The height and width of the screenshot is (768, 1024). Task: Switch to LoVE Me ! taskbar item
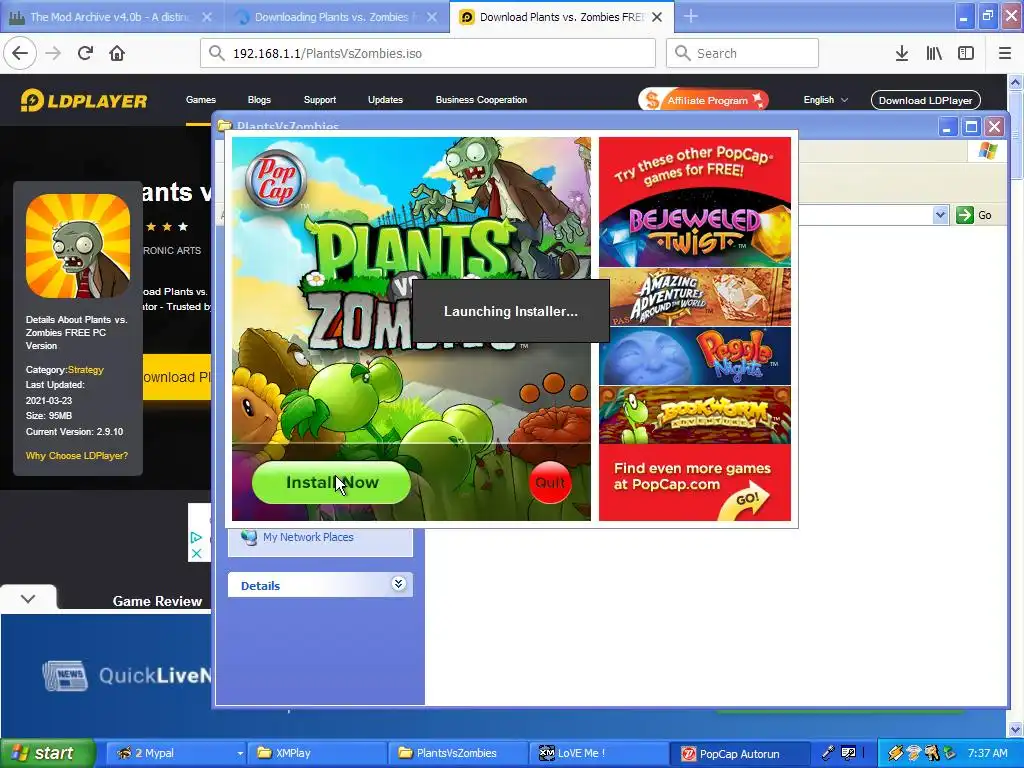coord(600,753)
